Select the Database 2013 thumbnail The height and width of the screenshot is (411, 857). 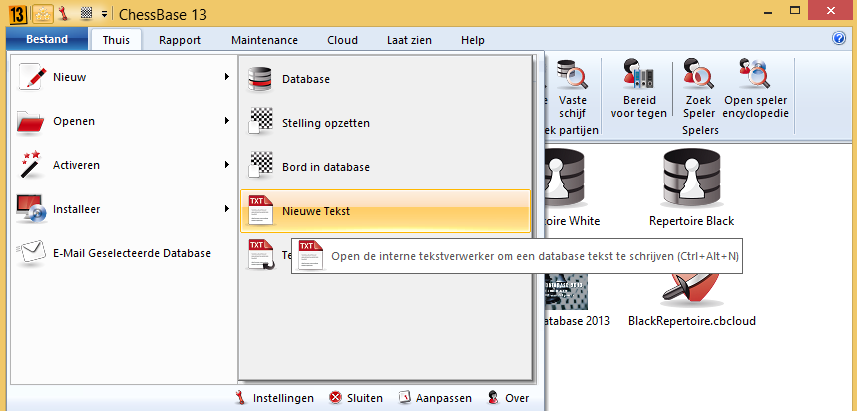pos(566,290)
